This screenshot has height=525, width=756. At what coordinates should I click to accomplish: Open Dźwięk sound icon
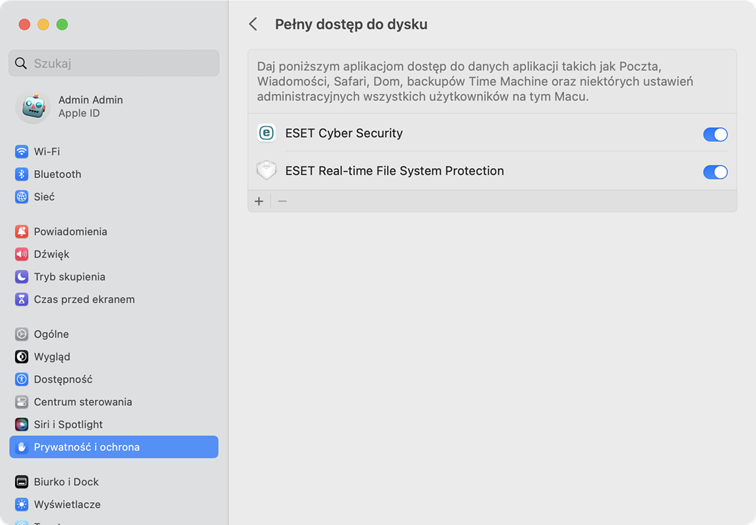tap(22, 254)
